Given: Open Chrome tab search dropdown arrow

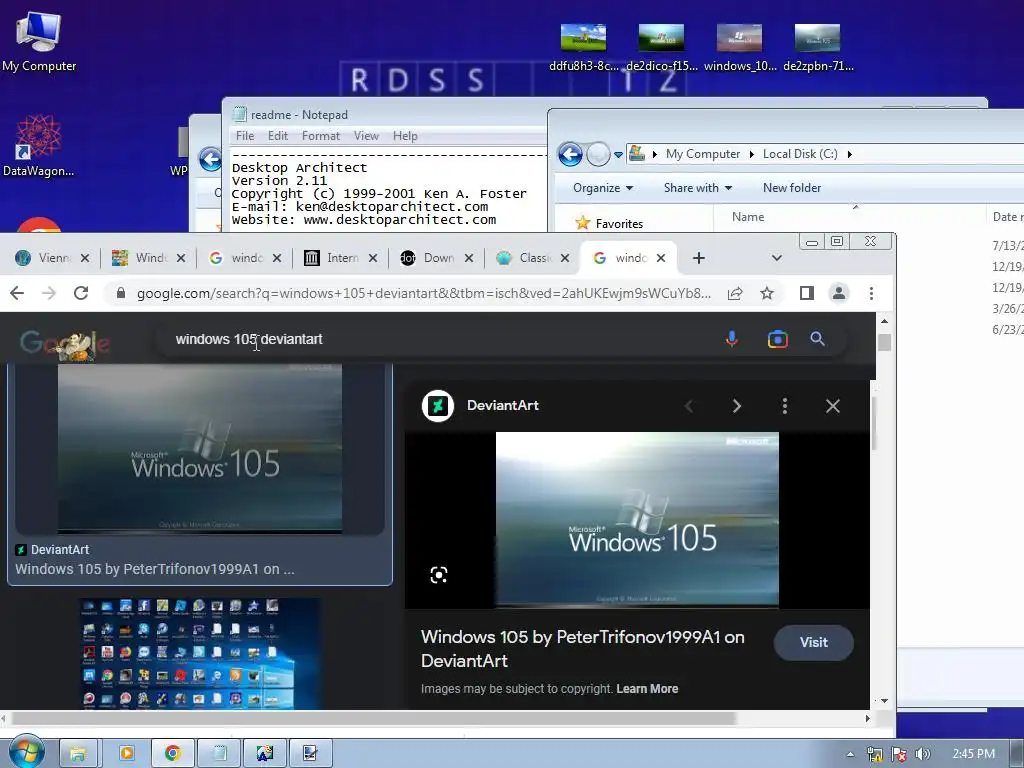Looking at the screenshot, I should [776, 258].
